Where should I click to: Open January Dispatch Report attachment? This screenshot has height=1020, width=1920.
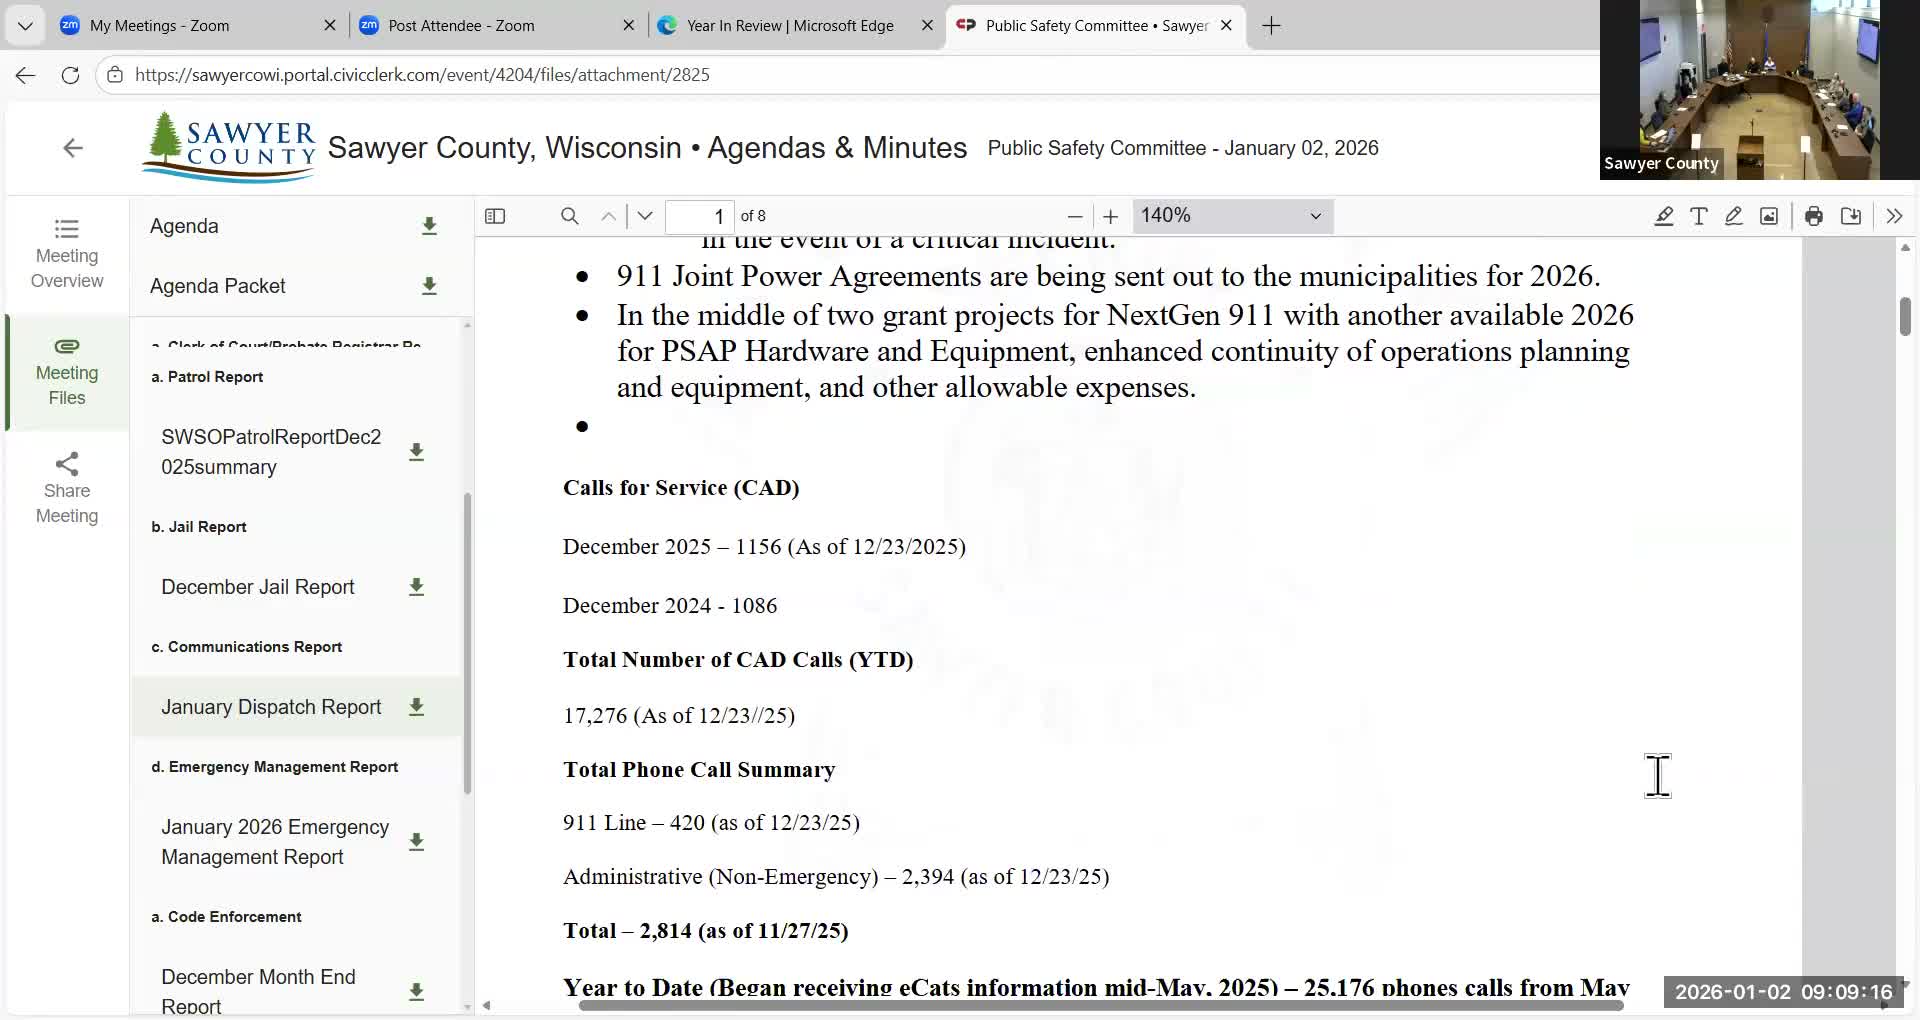pyautogui.click(x=271, y=707)
